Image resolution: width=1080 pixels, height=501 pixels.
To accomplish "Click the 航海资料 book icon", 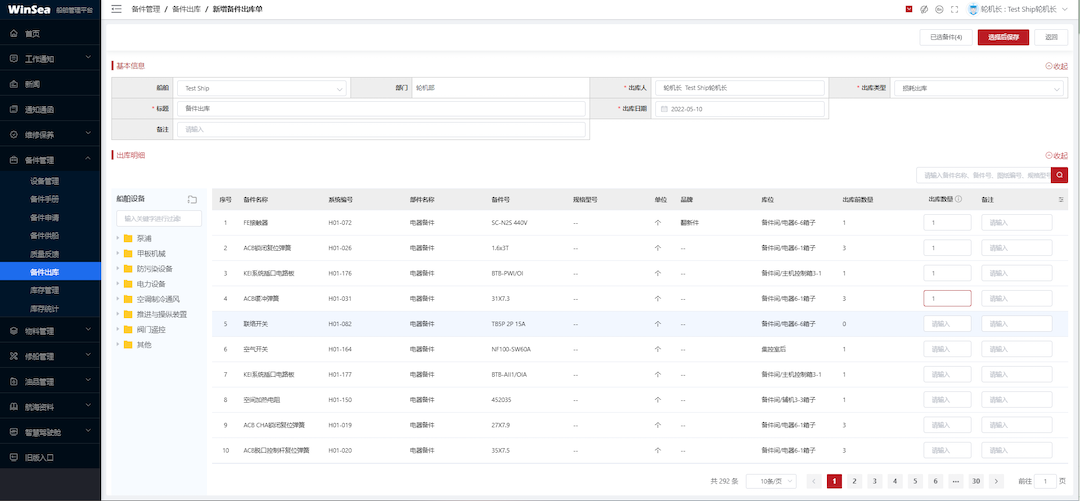I will tap(14, 407).
